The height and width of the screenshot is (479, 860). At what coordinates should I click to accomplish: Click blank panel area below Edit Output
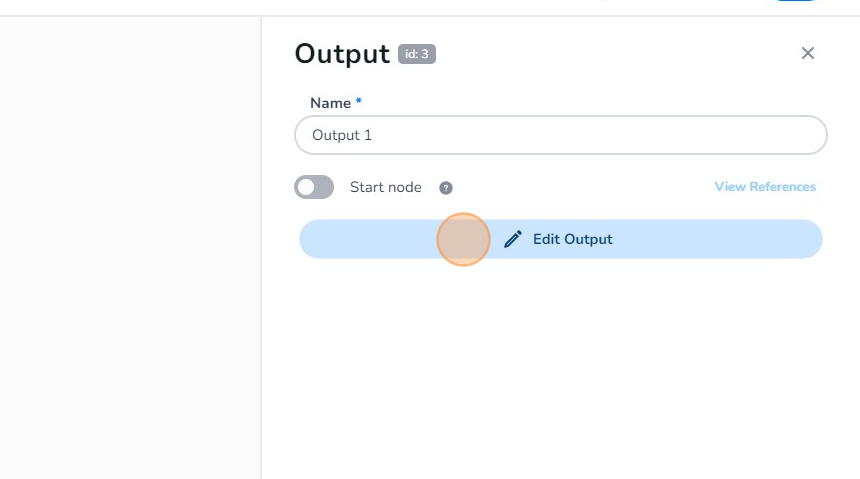tap(560, 370)
